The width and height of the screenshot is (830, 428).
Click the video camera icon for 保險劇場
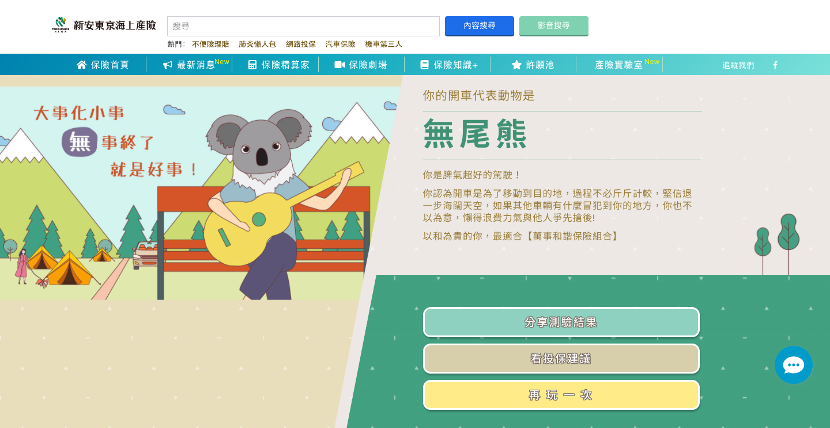(x=339, y=65)
